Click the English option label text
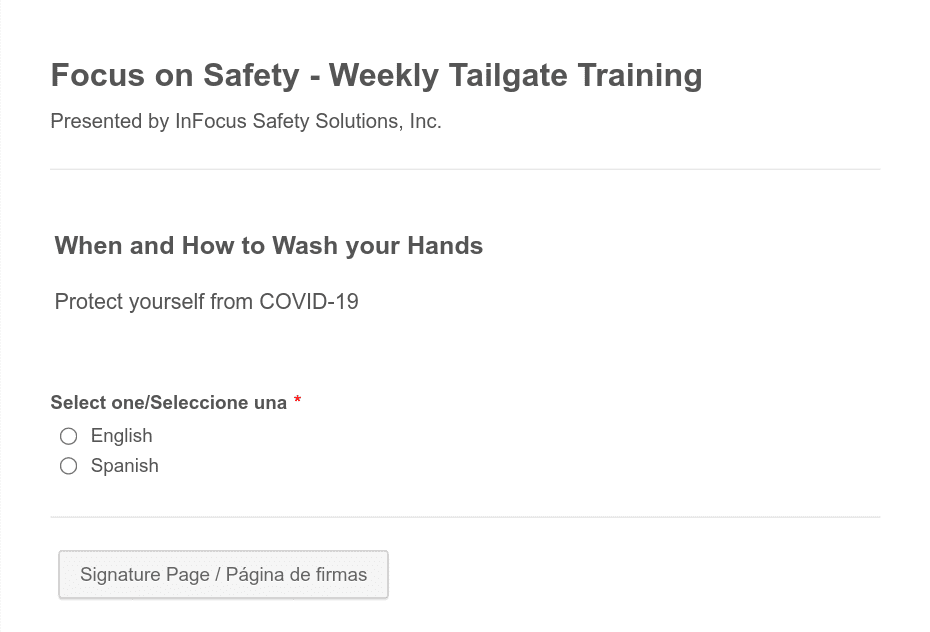930x632 pixels. pyautogui.click(x=121, y=436)
